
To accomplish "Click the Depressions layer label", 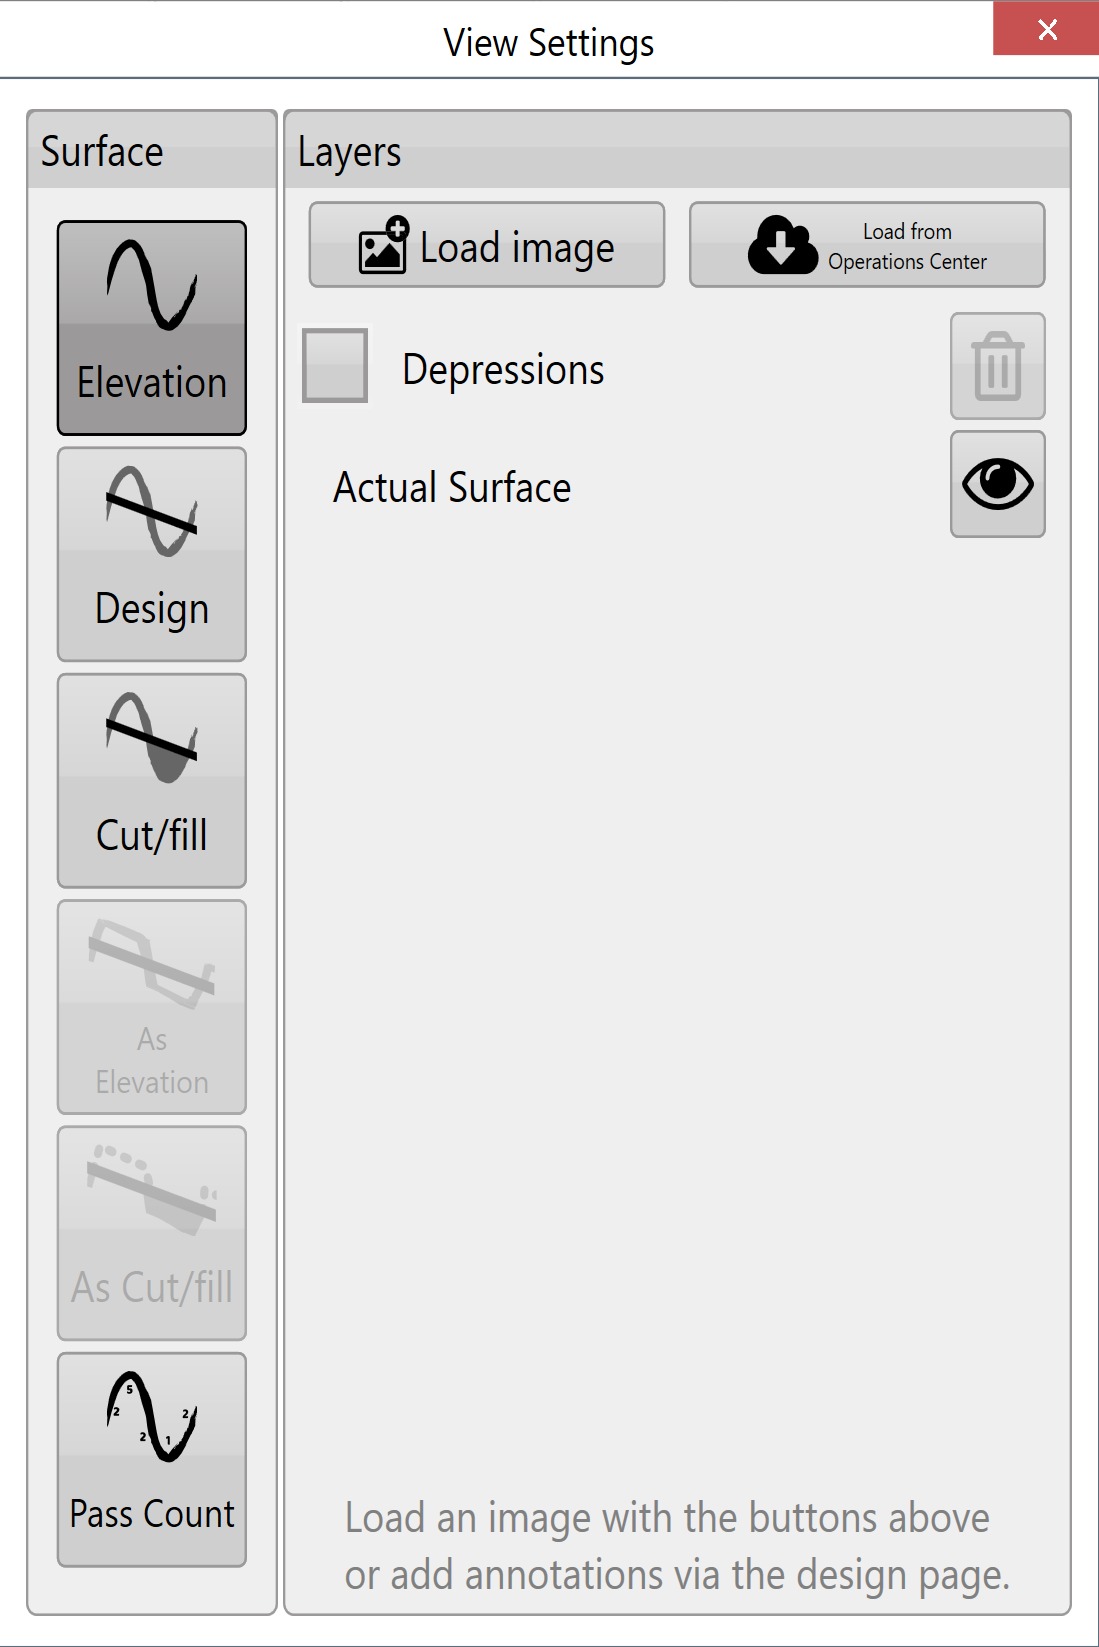I will click(503, 370).
